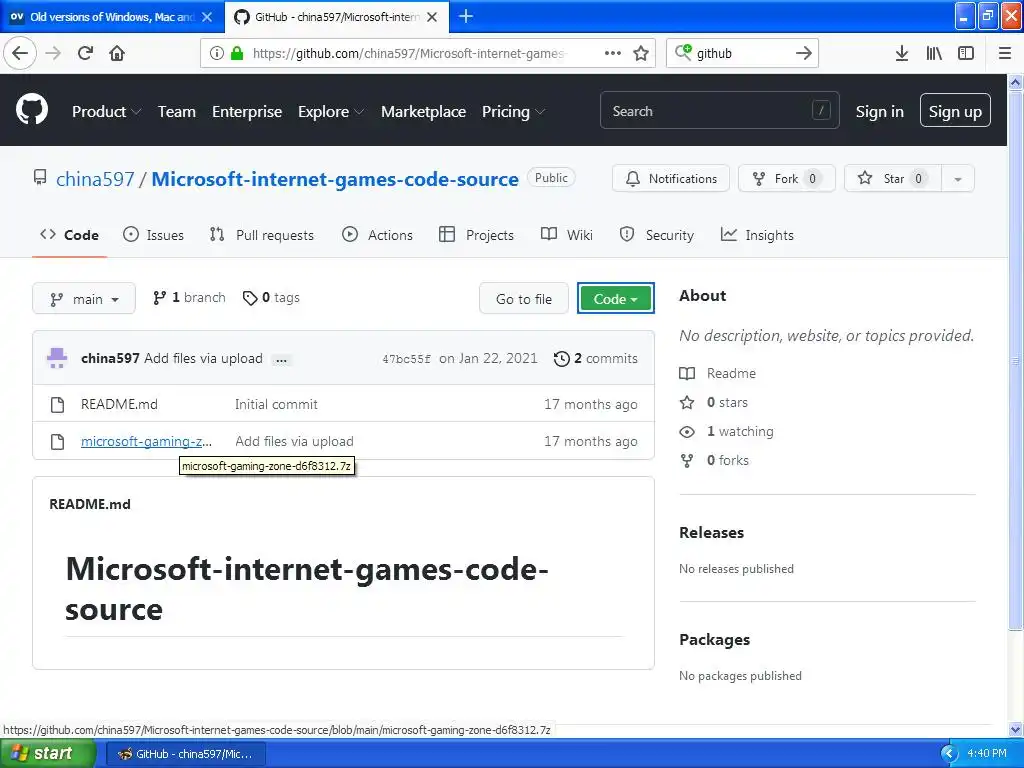View the 1 branch link

tap(189, 298)
